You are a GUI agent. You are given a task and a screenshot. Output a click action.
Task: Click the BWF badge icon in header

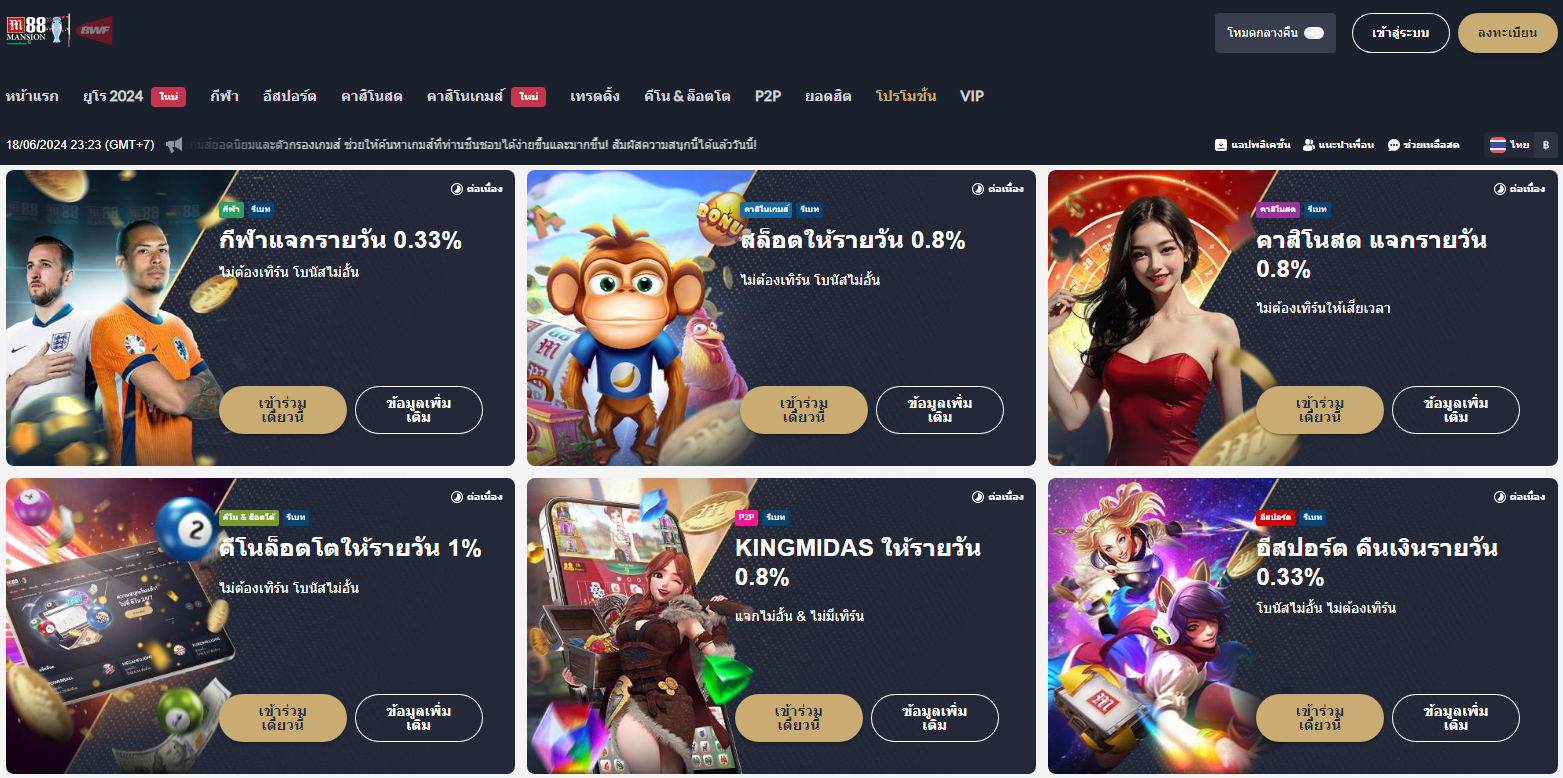pyautogui.click(x=95, y=30)
